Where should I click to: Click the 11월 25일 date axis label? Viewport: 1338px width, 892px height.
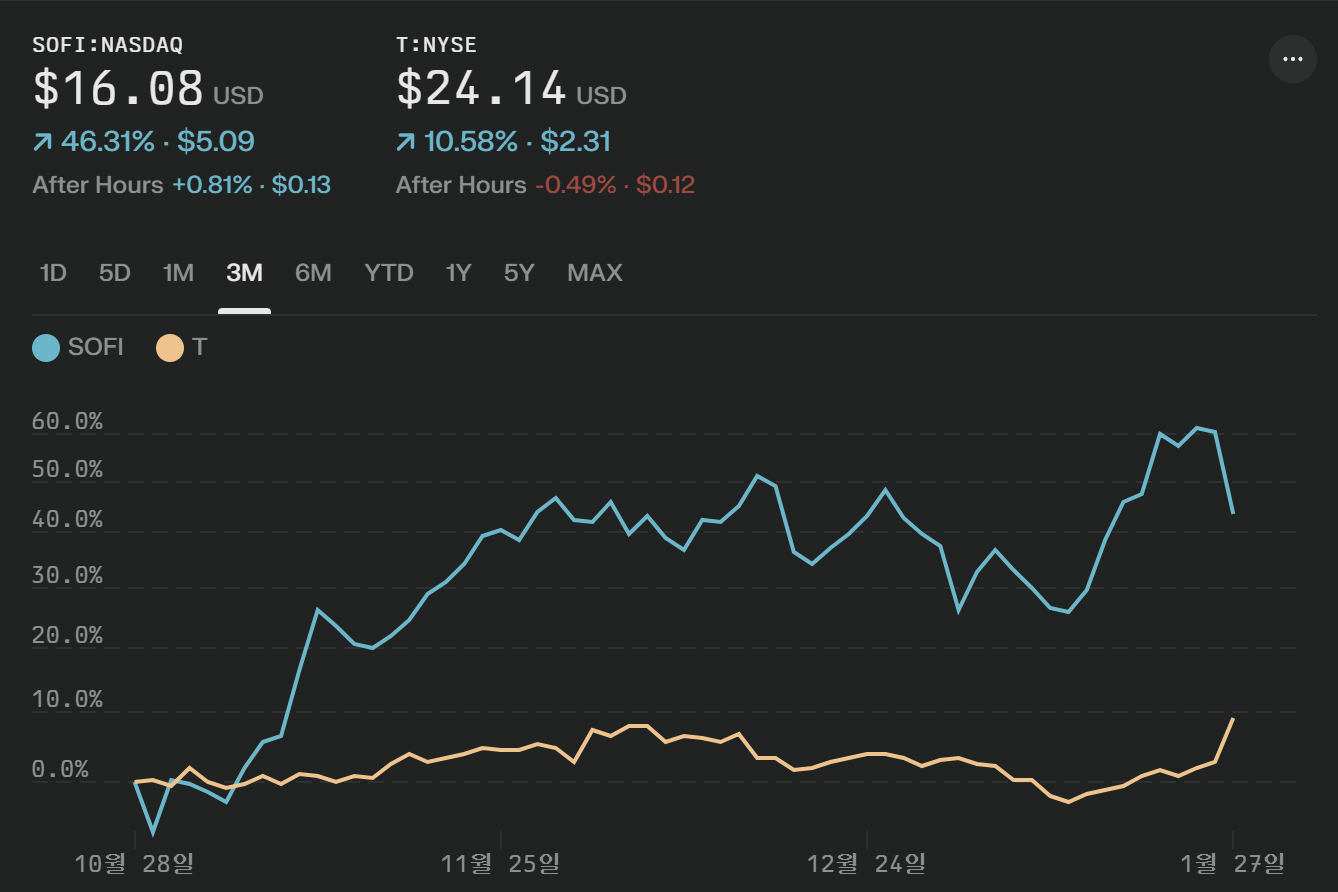501,863
